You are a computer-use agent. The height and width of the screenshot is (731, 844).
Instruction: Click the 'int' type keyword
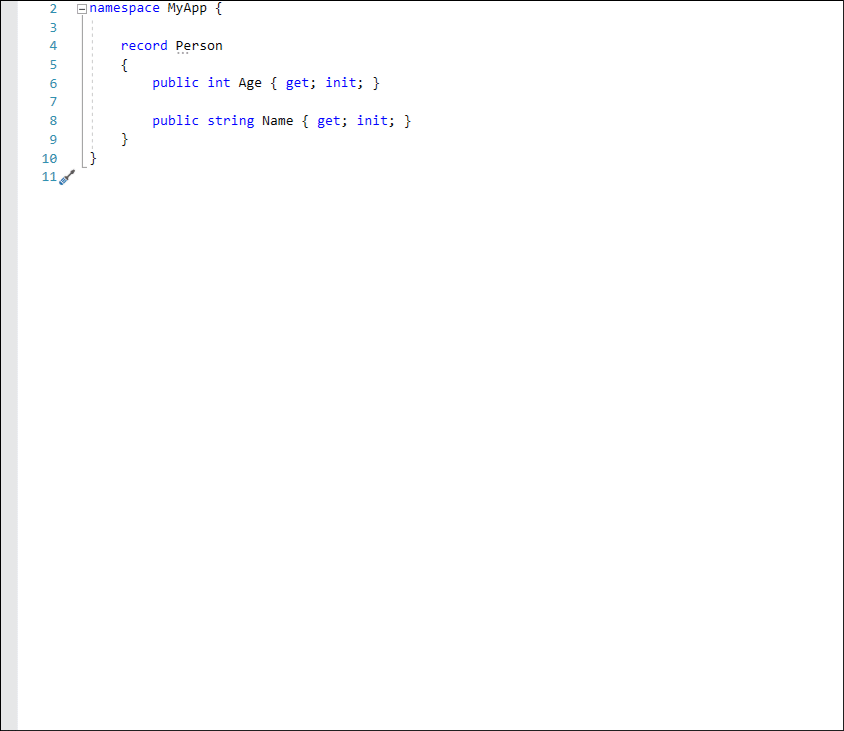click(x=219, y=83)
